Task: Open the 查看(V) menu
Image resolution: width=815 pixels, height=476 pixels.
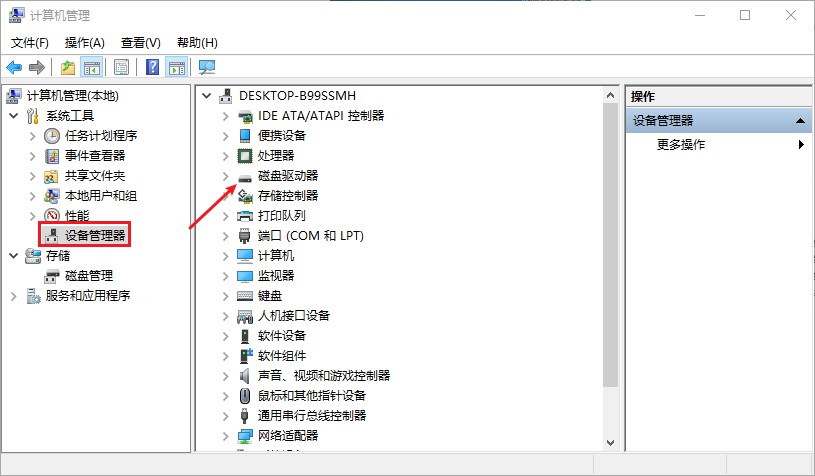Action: click(140, 42)
